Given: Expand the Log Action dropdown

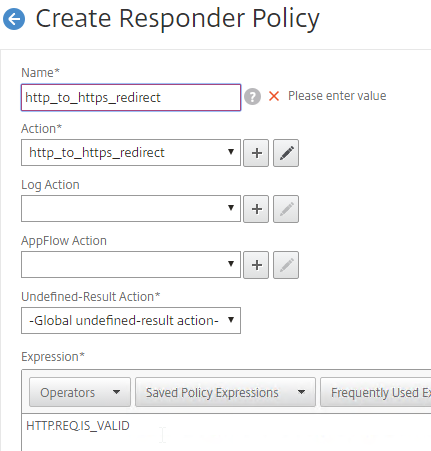Looking at the screenshot, I should 131,208.
